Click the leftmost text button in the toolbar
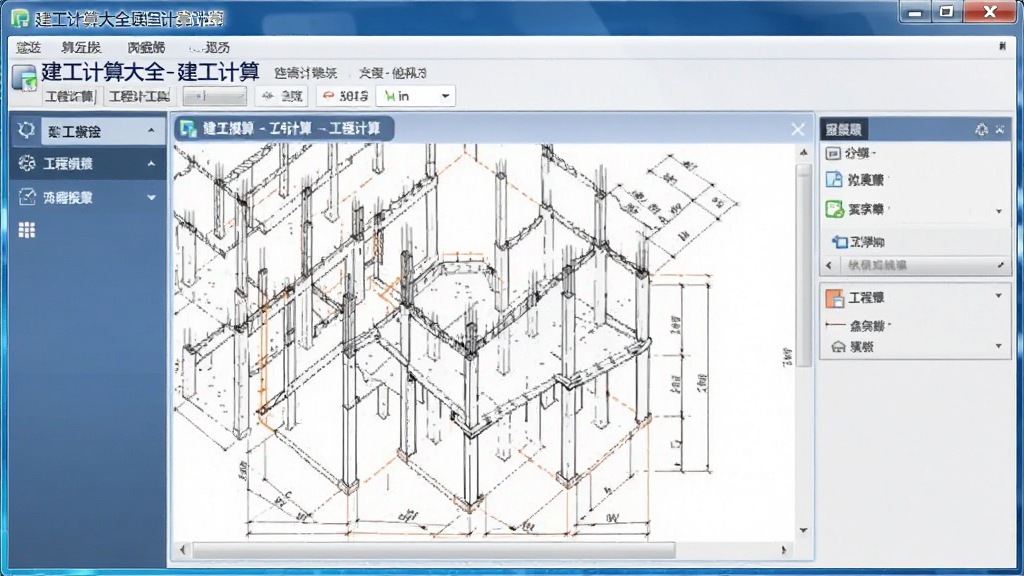This screenshot has height=576, width=1024. tap(70, 97)
